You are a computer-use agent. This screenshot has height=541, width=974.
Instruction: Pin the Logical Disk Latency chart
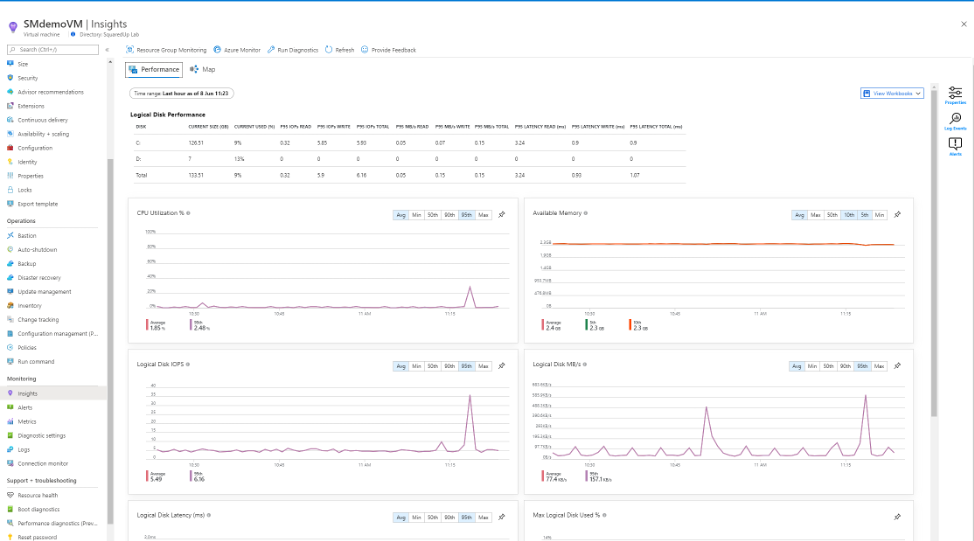(502, 517)
